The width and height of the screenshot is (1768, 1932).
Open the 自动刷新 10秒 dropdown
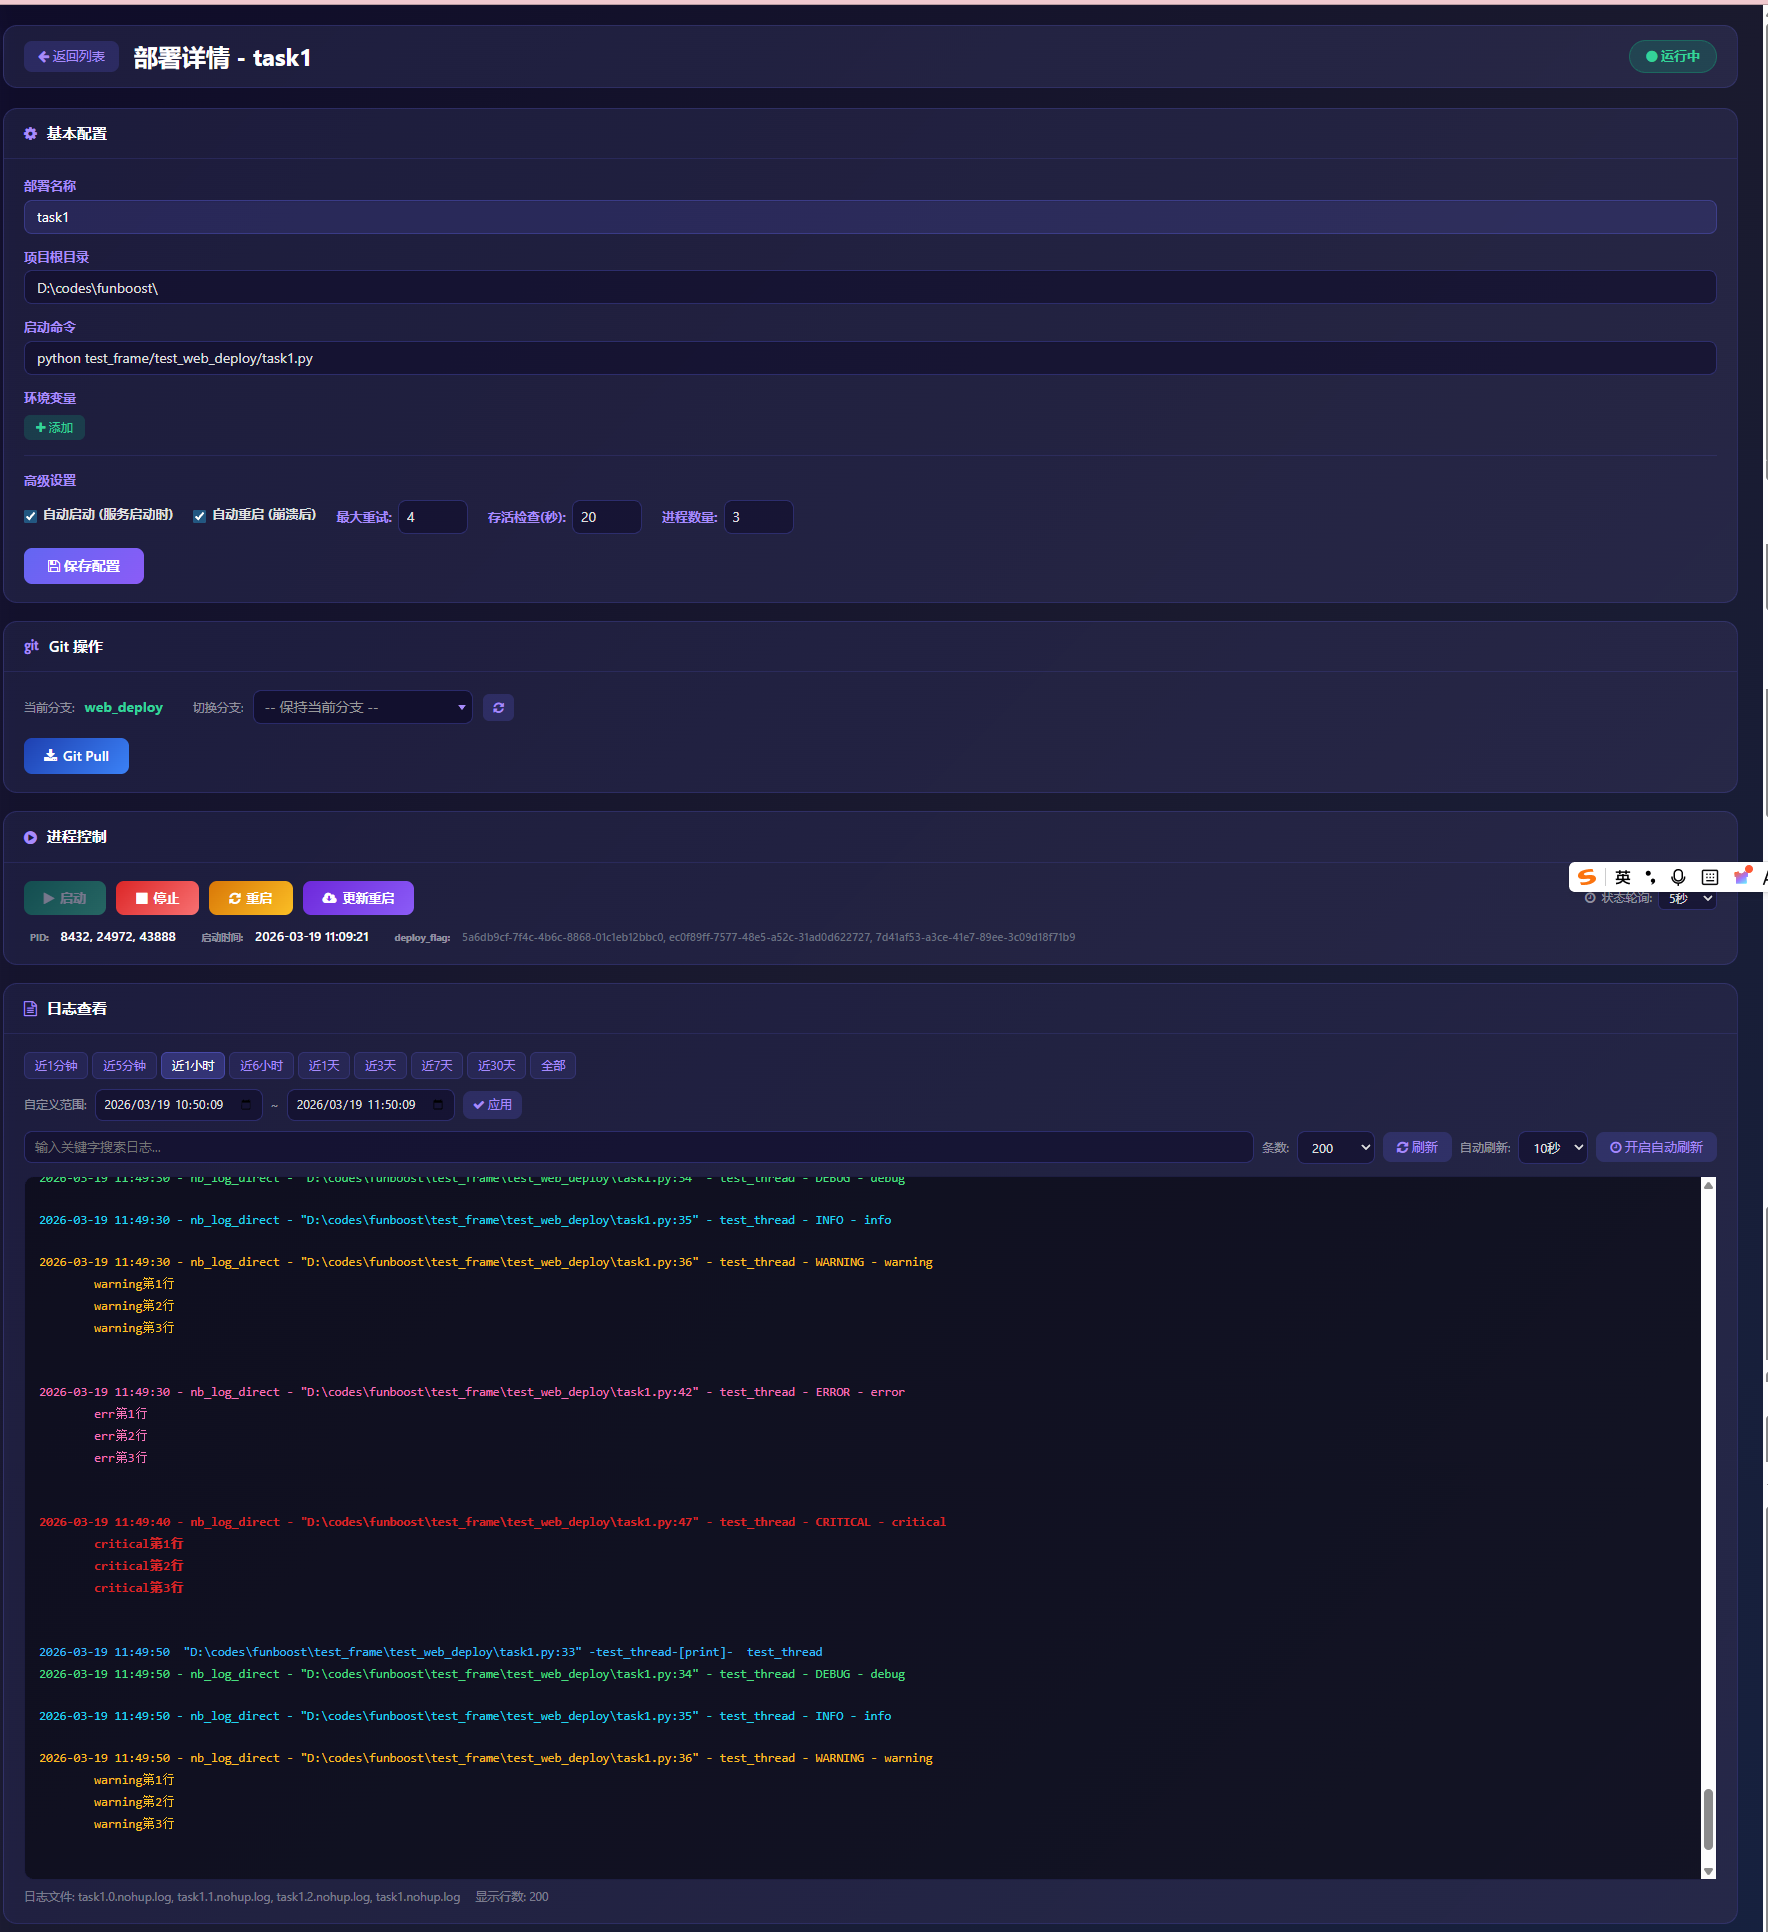point(1553,1148)
